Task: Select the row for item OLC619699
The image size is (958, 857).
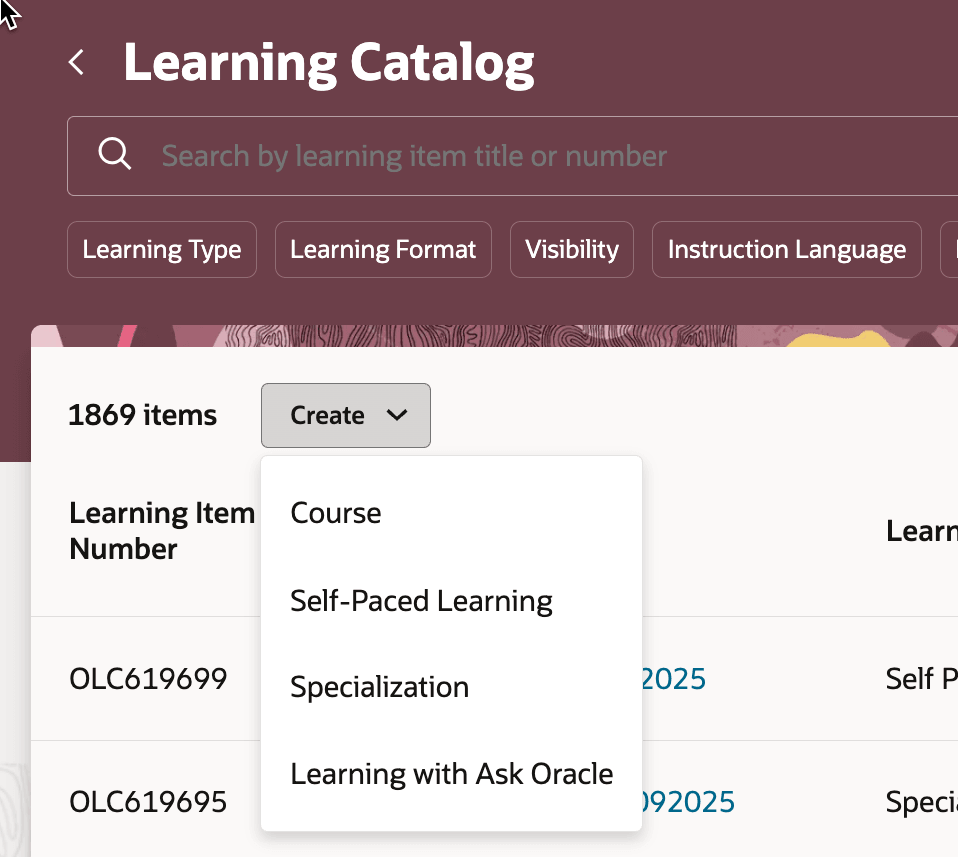Action: point(148,678)
